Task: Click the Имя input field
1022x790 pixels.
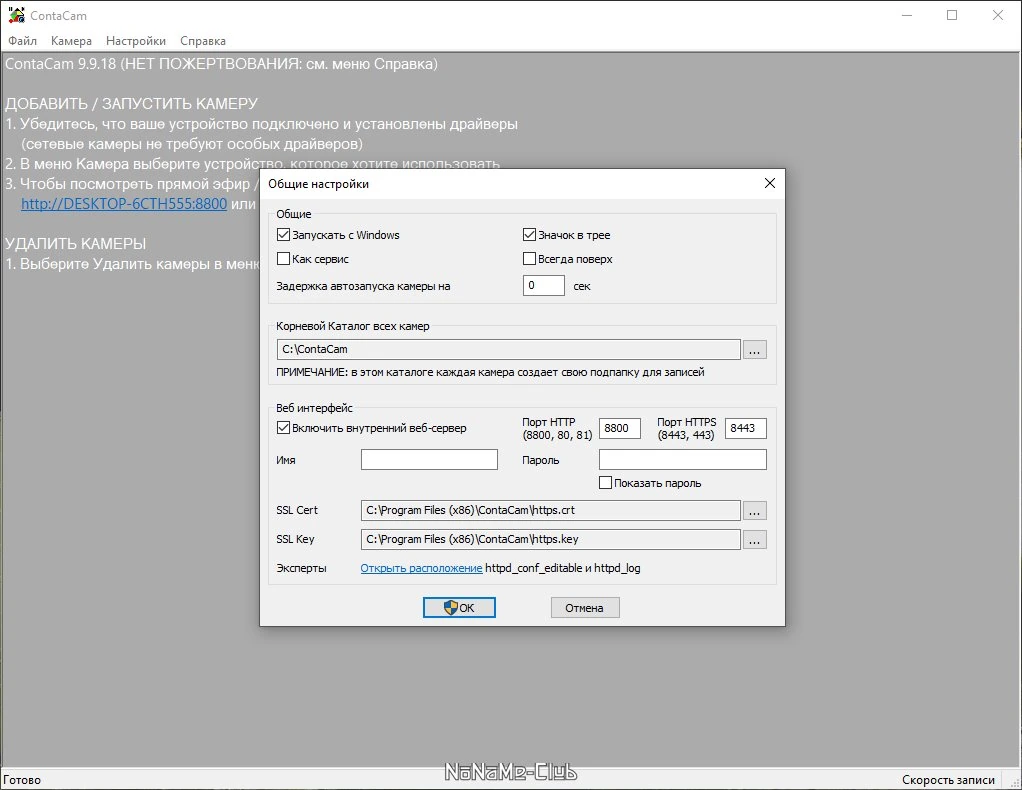Action: click(429, 460)
